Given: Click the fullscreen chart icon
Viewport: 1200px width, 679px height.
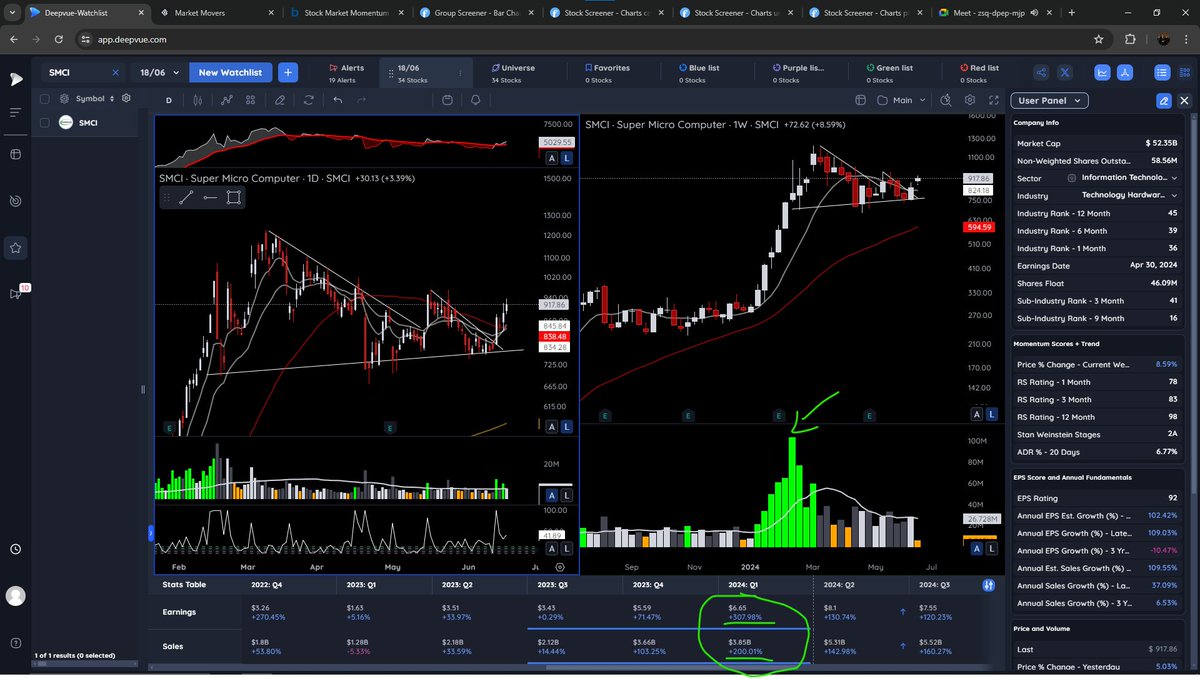Looking at the screenshot, I should 993,100.
